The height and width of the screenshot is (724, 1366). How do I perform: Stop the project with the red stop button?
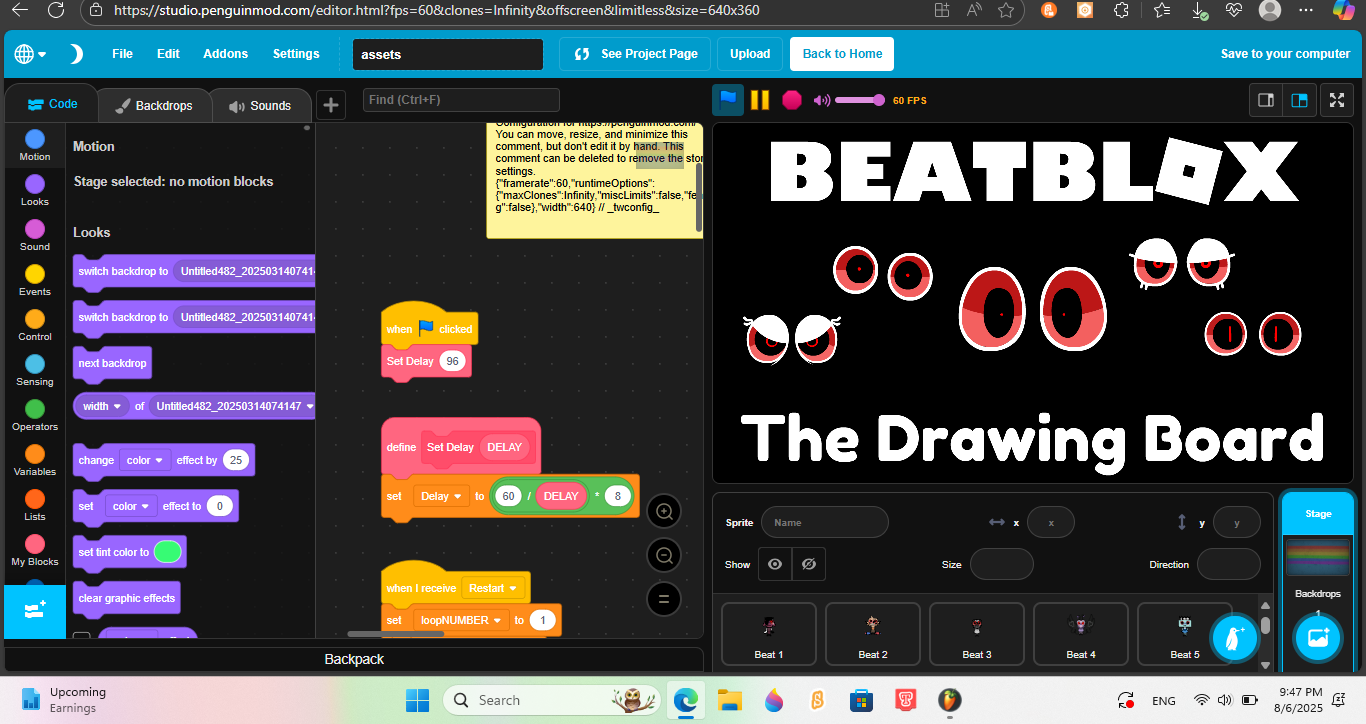coord(792,100)
